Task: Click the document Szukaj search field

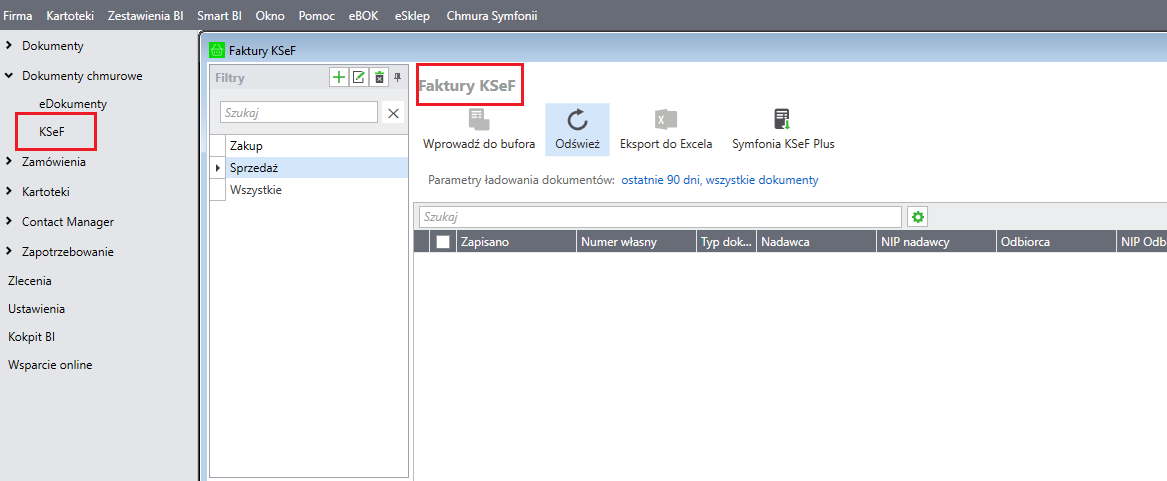Action: click(x=660, y=217)
